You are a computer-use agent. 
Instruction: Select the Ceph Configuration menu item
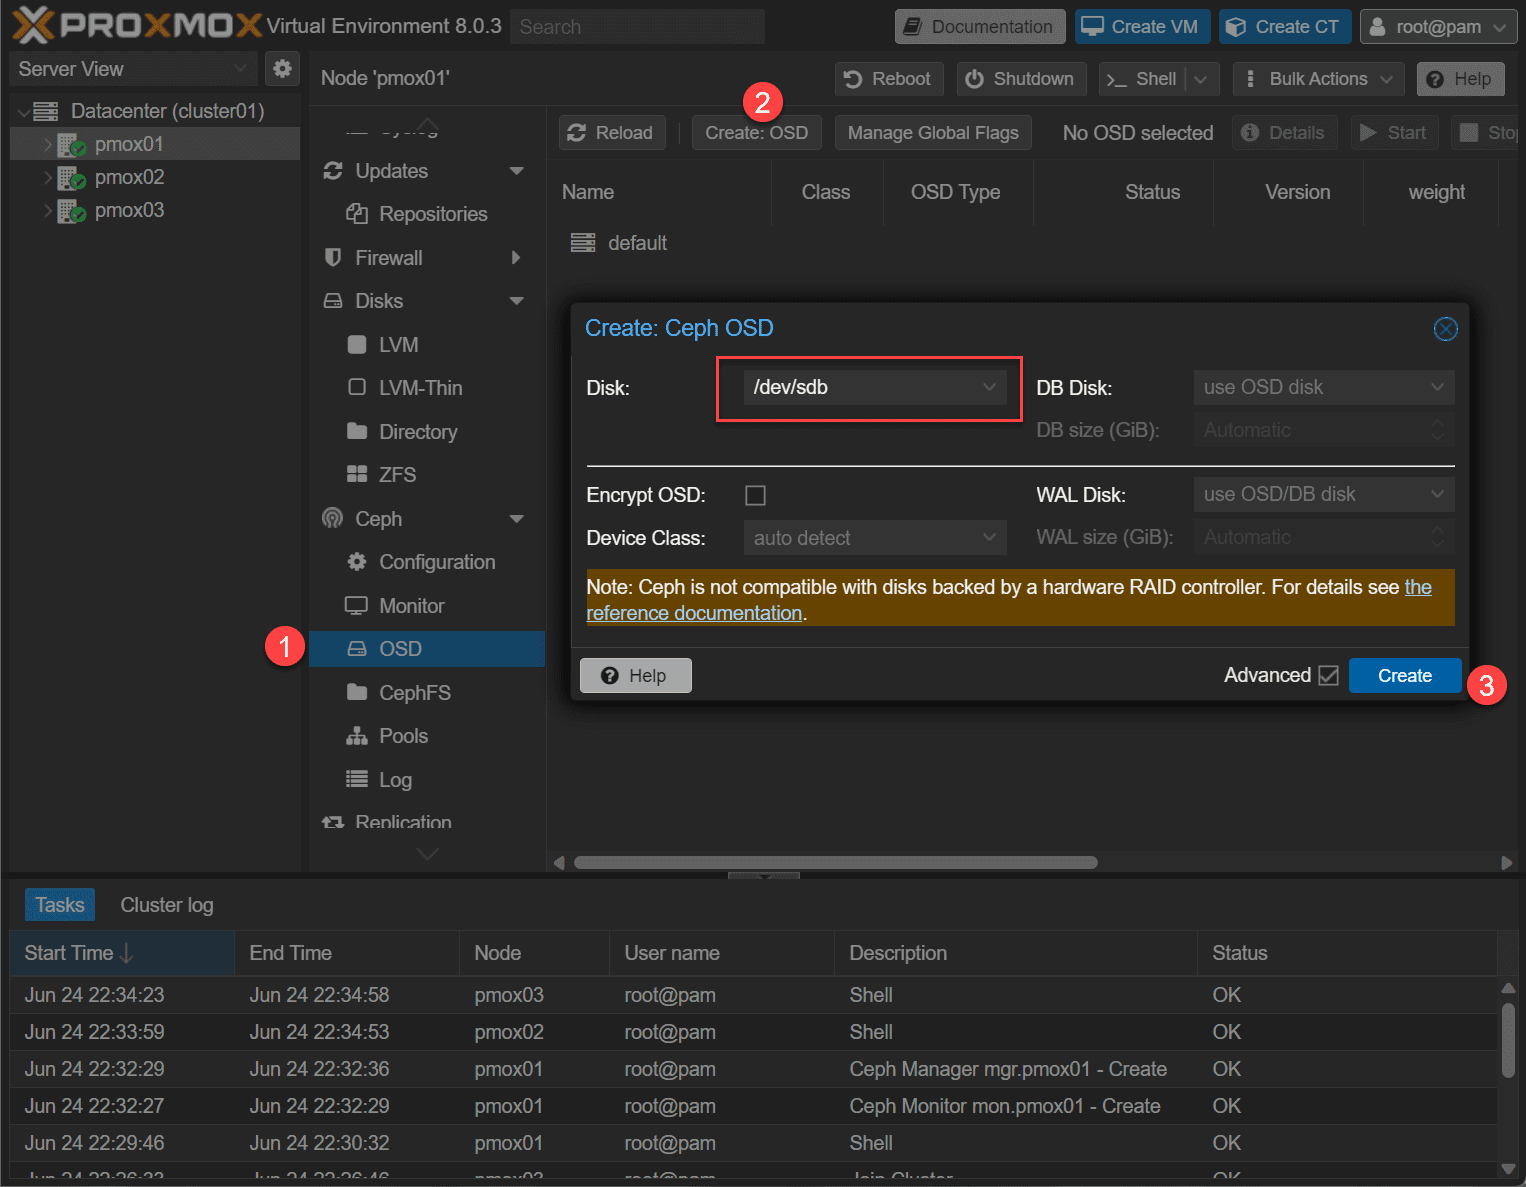tap(436, 562)
